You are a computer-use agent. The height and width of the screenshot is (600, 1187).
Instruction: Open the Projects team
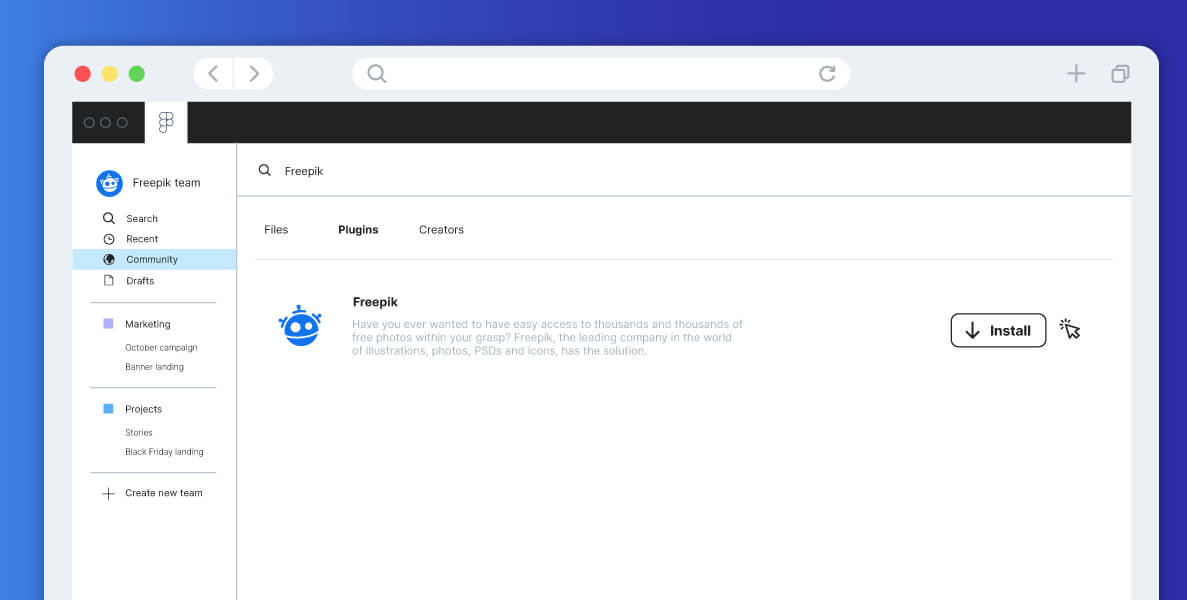[x=143, y=409]
